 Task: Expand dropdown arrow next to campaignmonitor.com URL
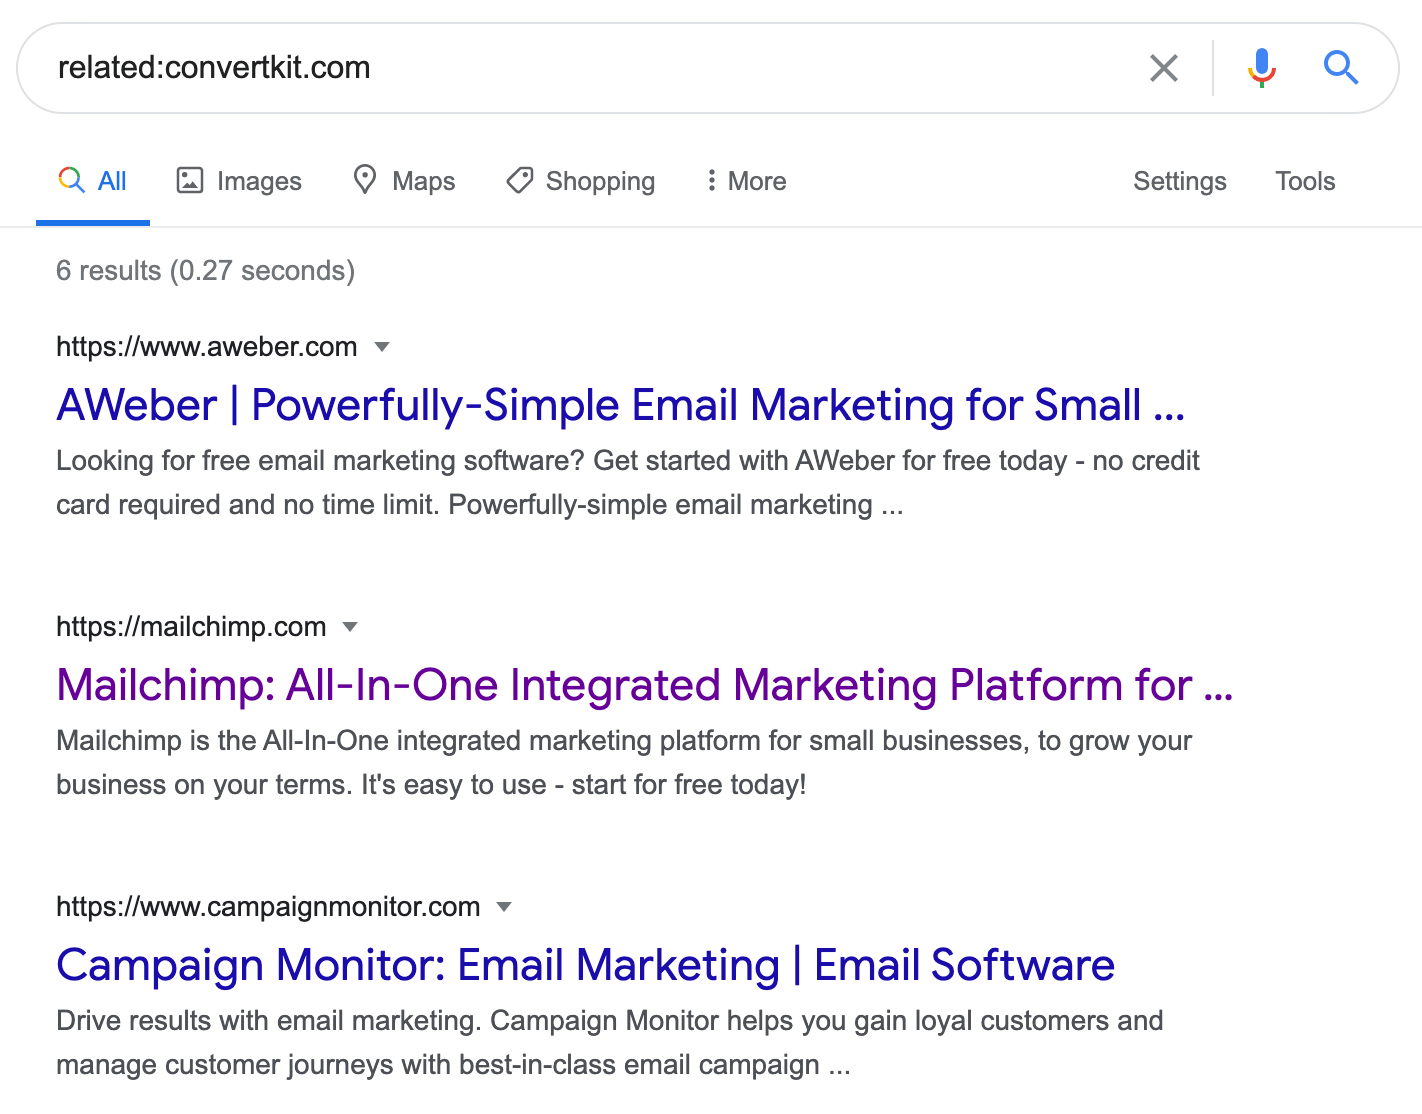coord(504,907)
